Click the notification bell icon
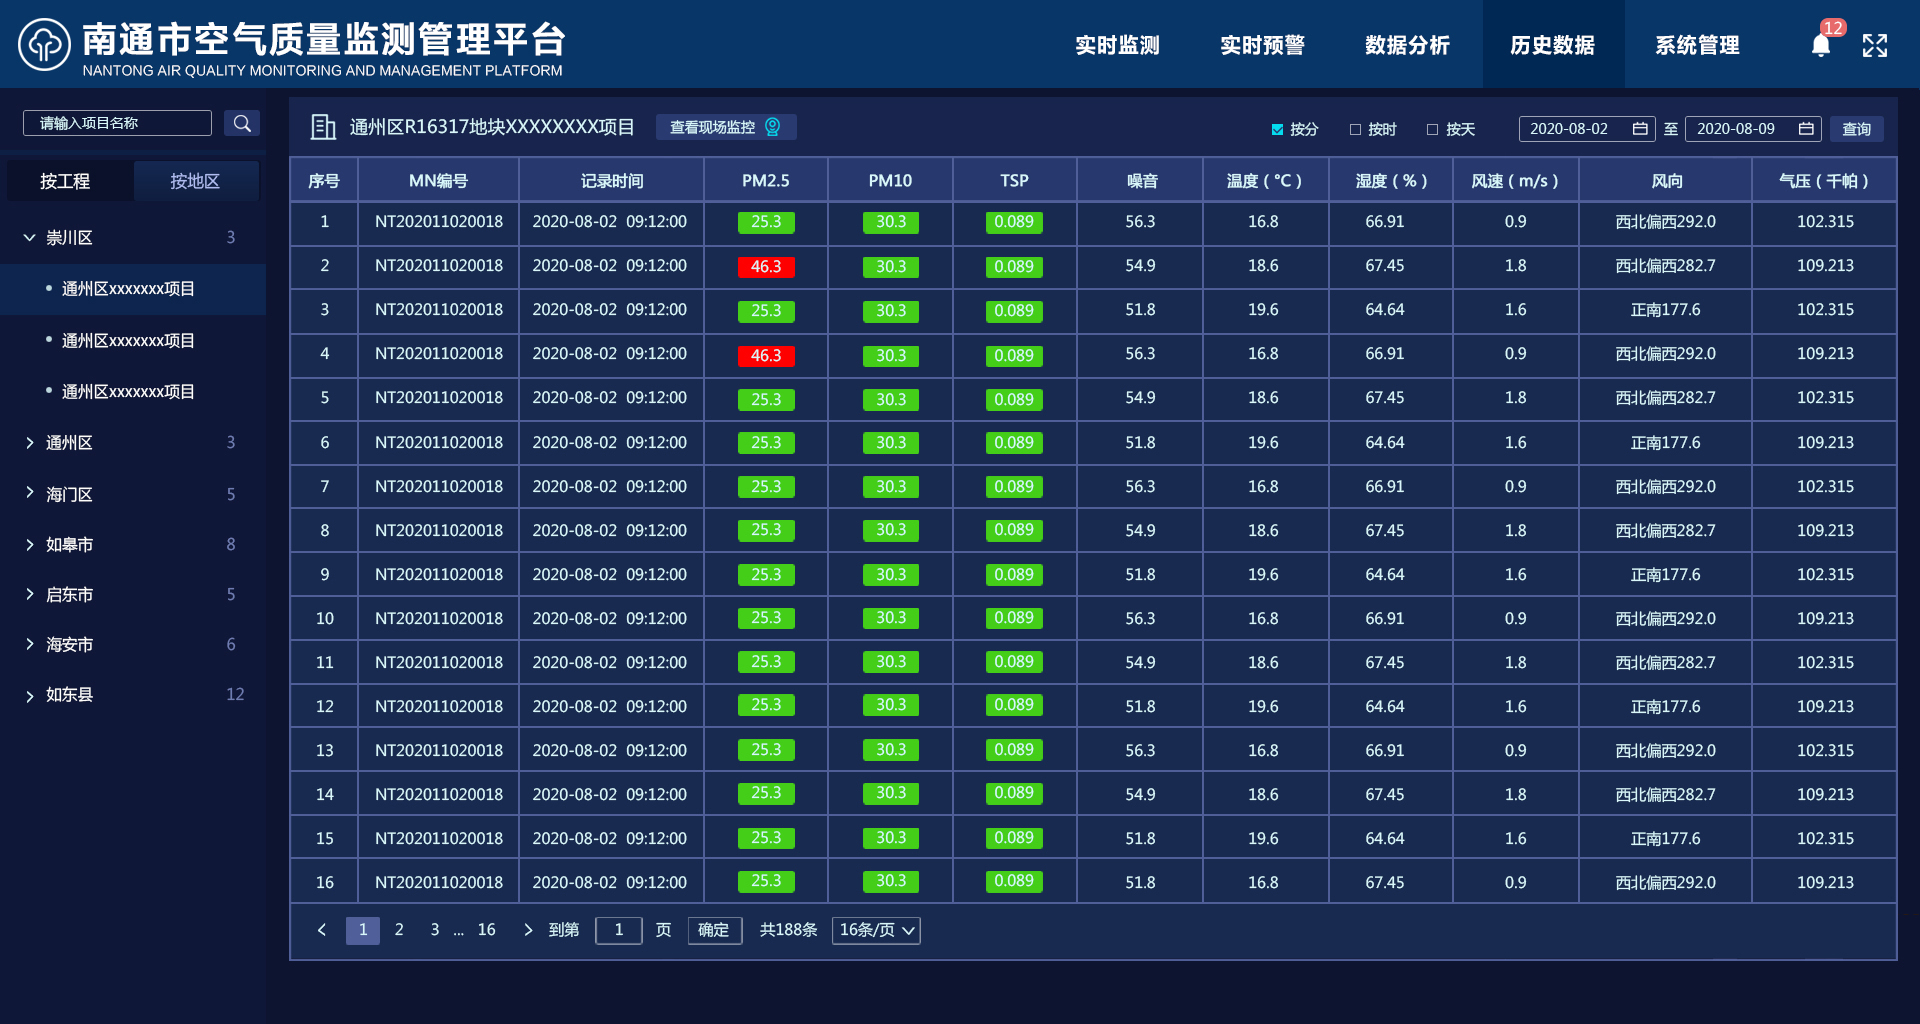 pyautogui.click(x=1820, y=46)
